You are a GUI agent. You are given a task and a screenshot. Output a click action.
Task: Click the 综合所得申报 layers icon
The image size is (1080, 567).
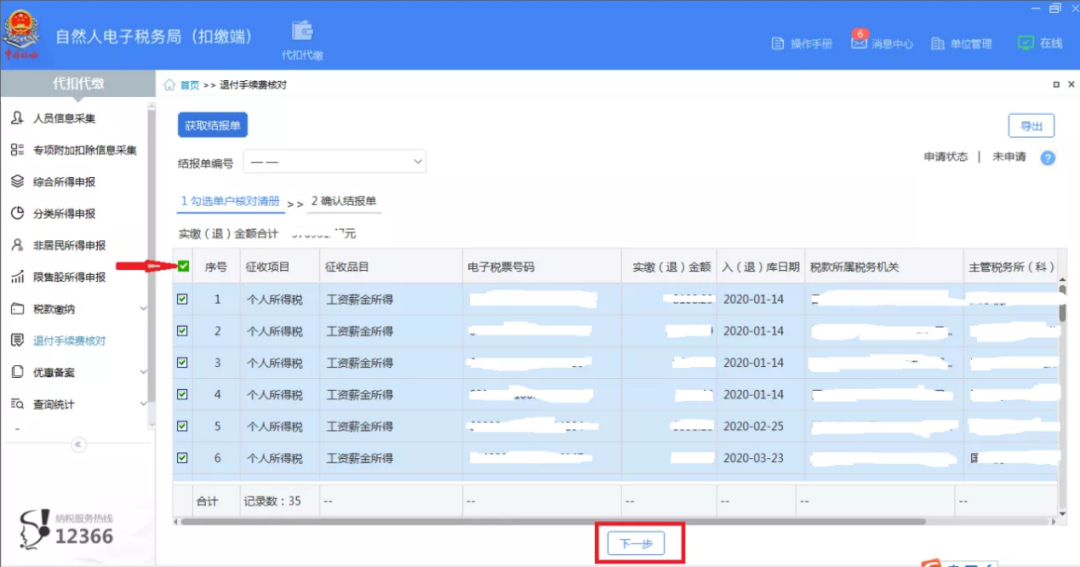[x=17, y=181]
